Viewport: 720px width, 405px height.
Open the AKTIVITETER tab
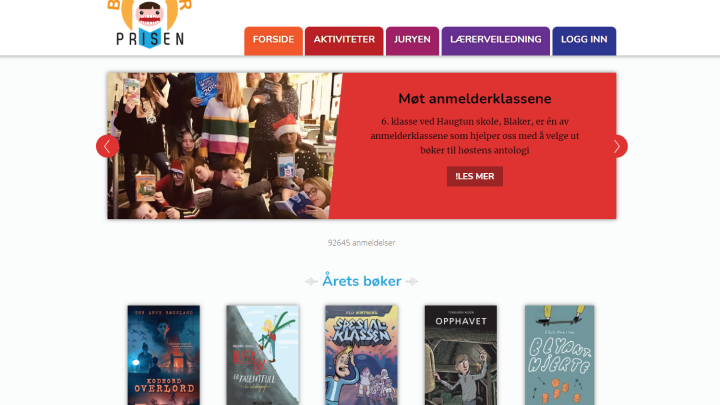(x=344, y=41)
